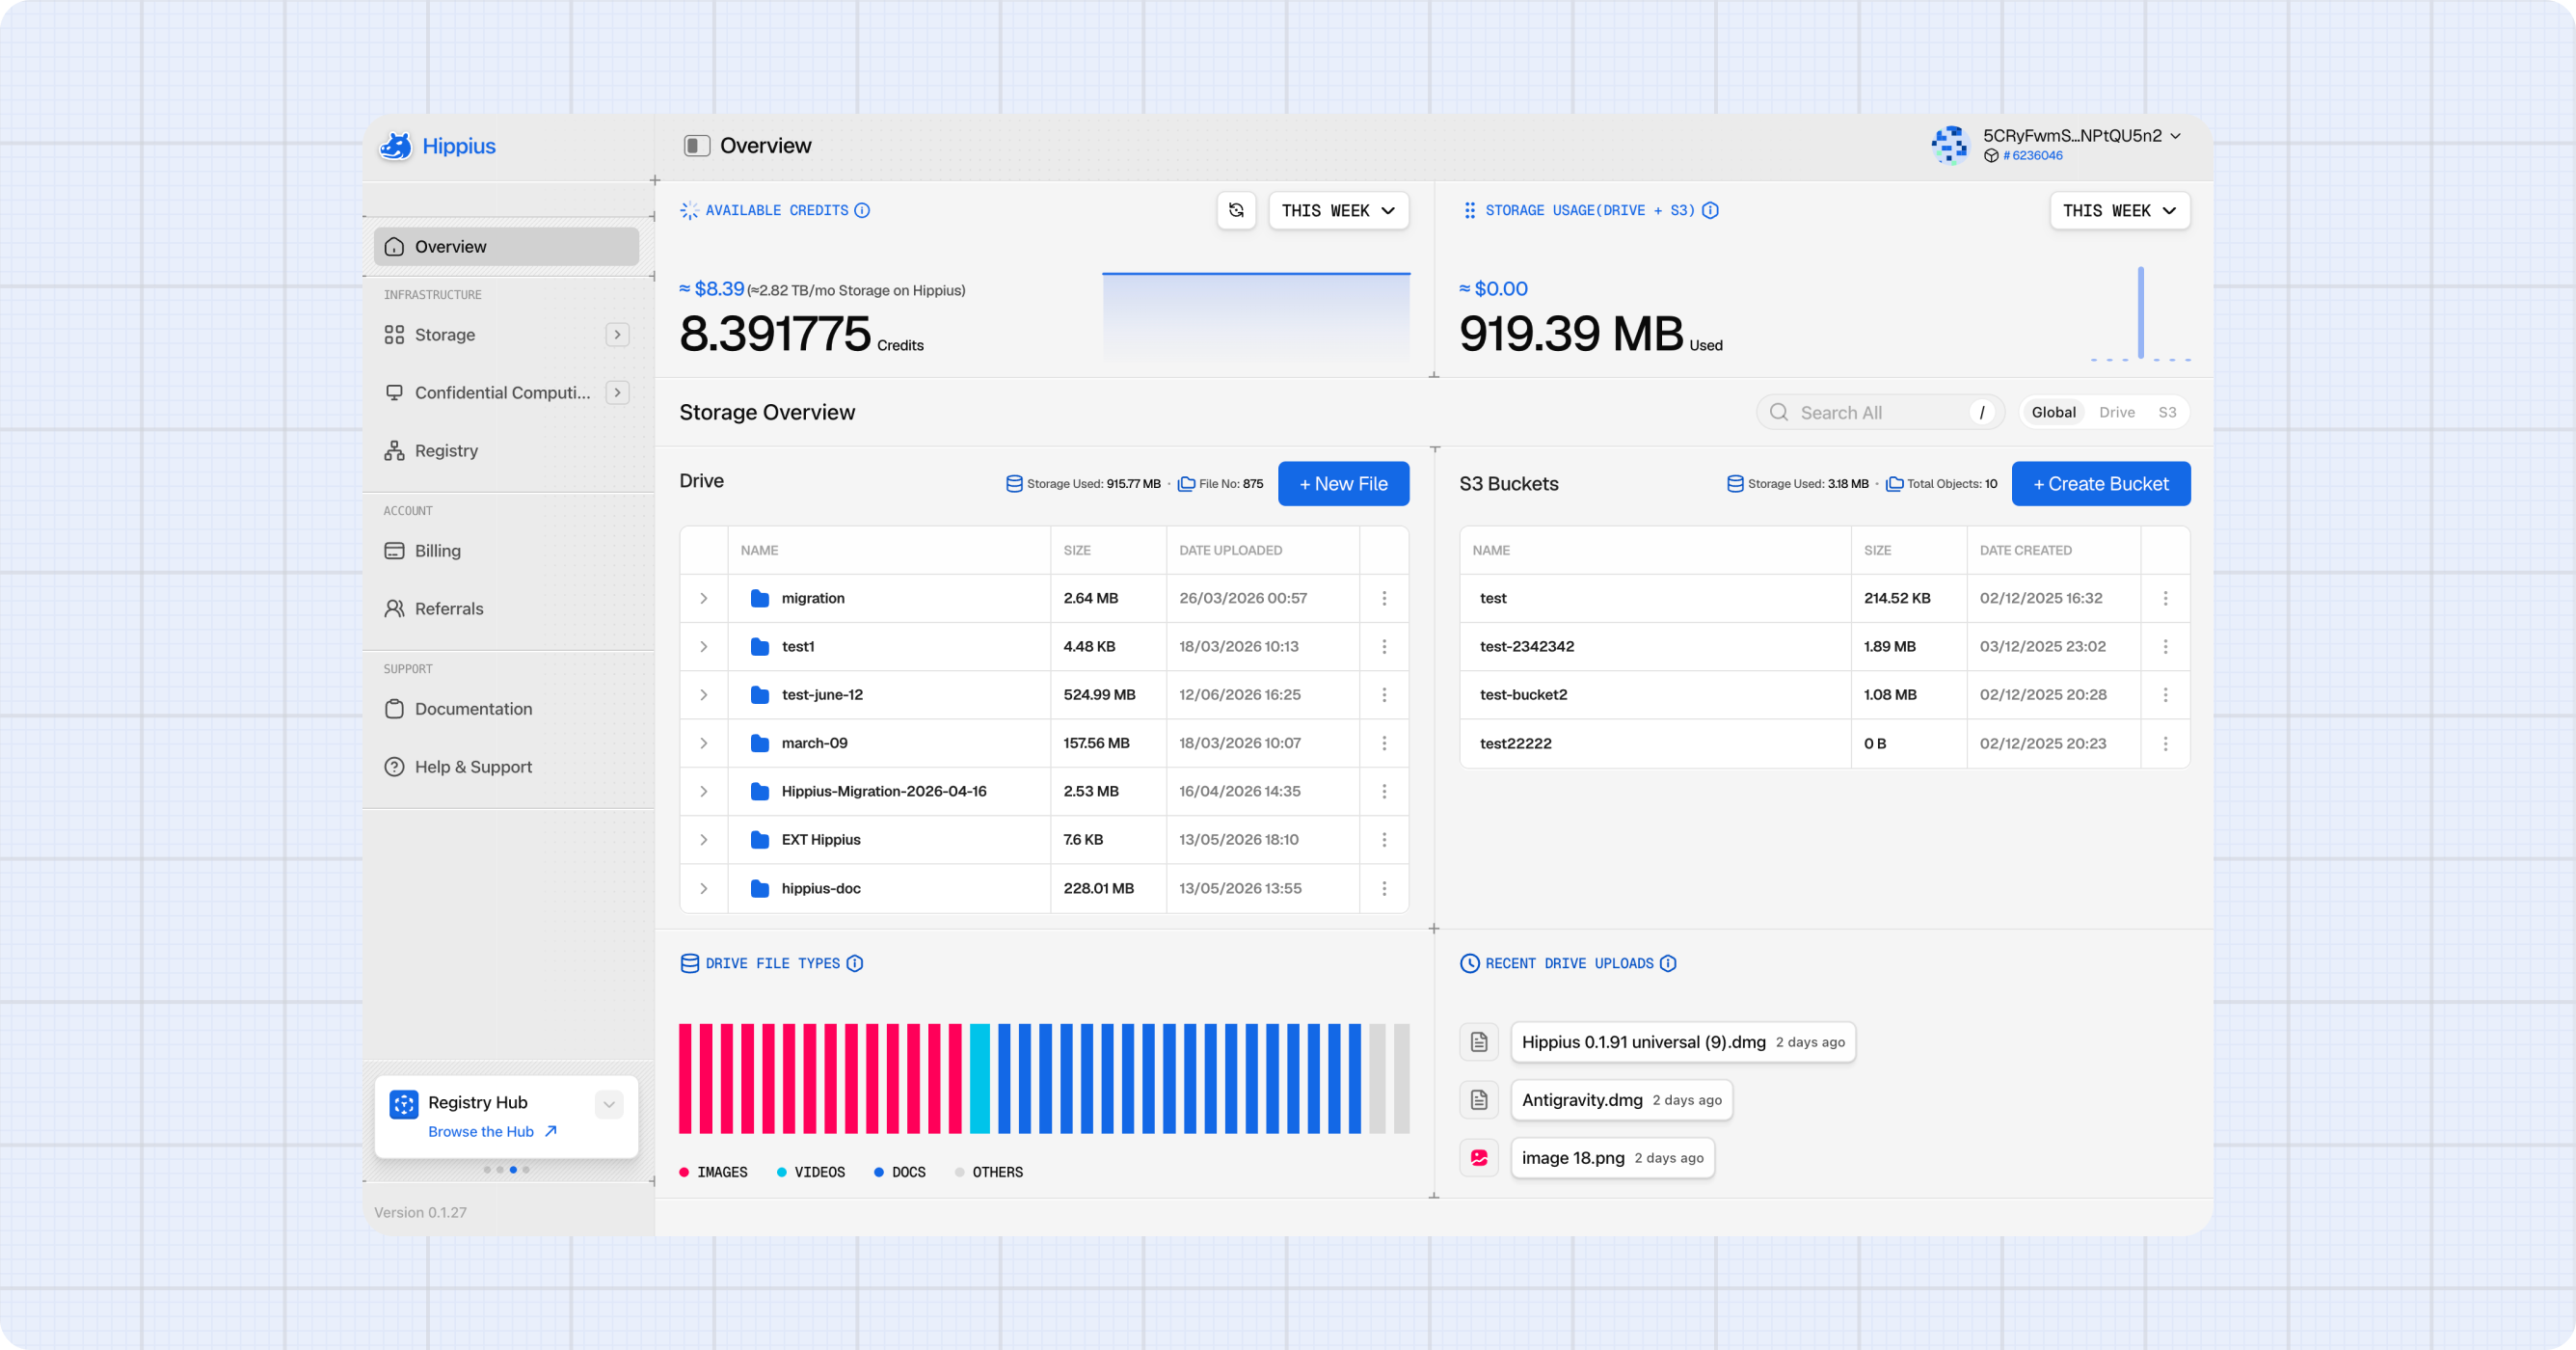Click the Search All input field
2576x1350 pixels.
(x=1880, y=412)
